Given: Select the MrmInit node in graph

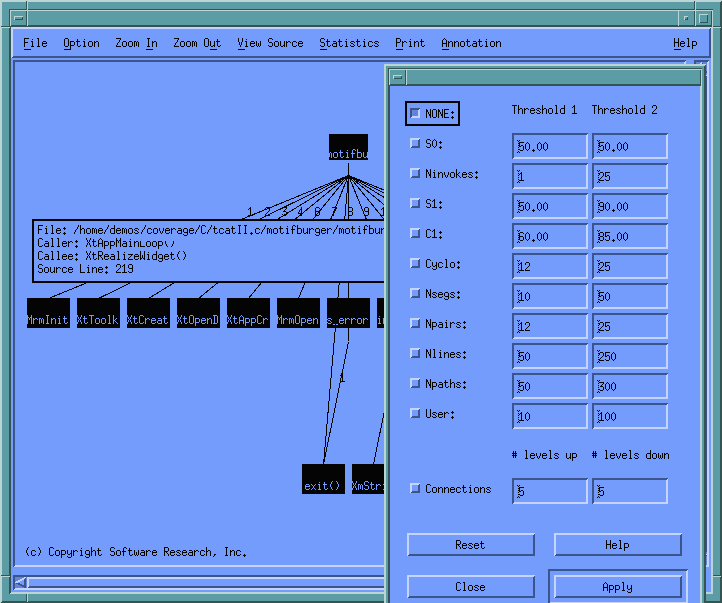Looking at the screenshot, I should pos(48,313).
